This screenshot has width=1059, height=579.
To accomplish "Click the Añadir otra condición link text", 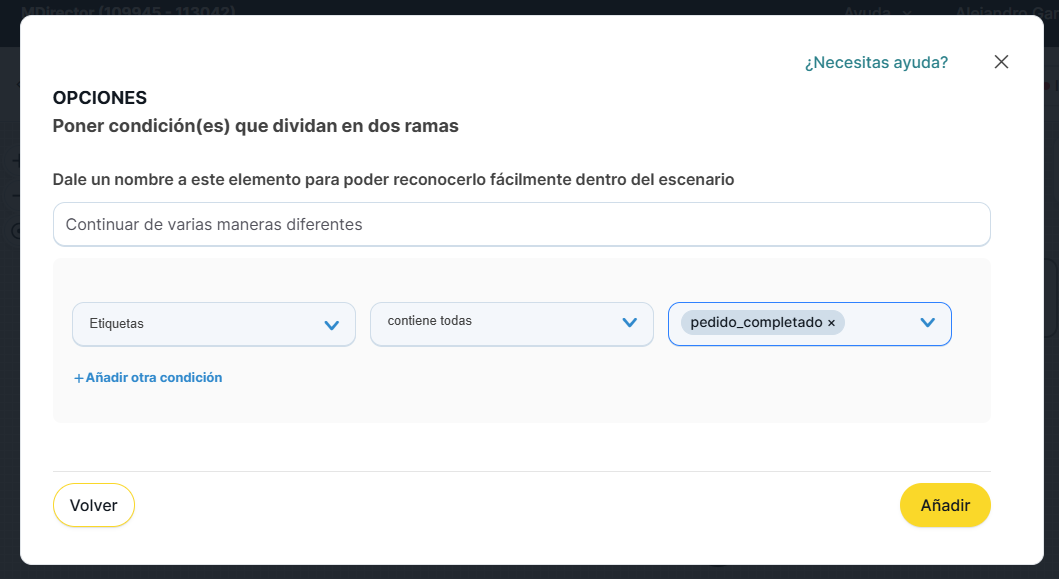I will 153,378.
